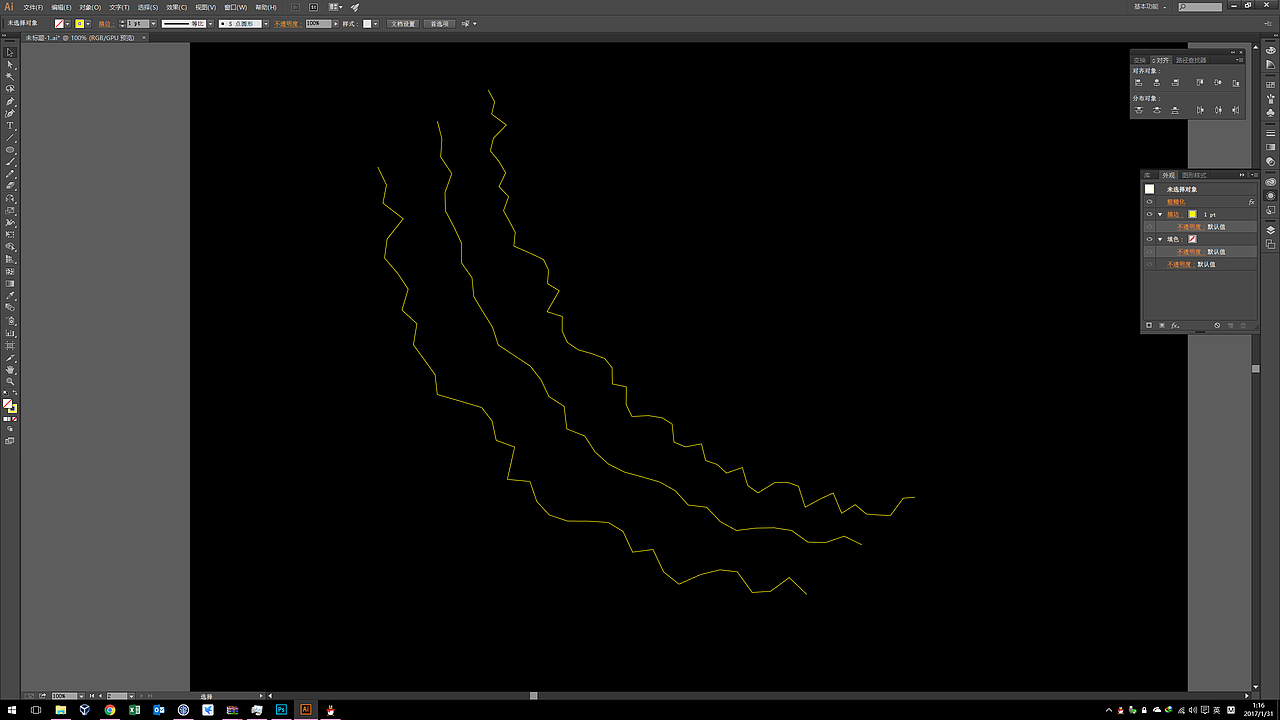Switch to 路径查找器 tab
This screenshot has height=720, width=1280.
(1191, 60)
